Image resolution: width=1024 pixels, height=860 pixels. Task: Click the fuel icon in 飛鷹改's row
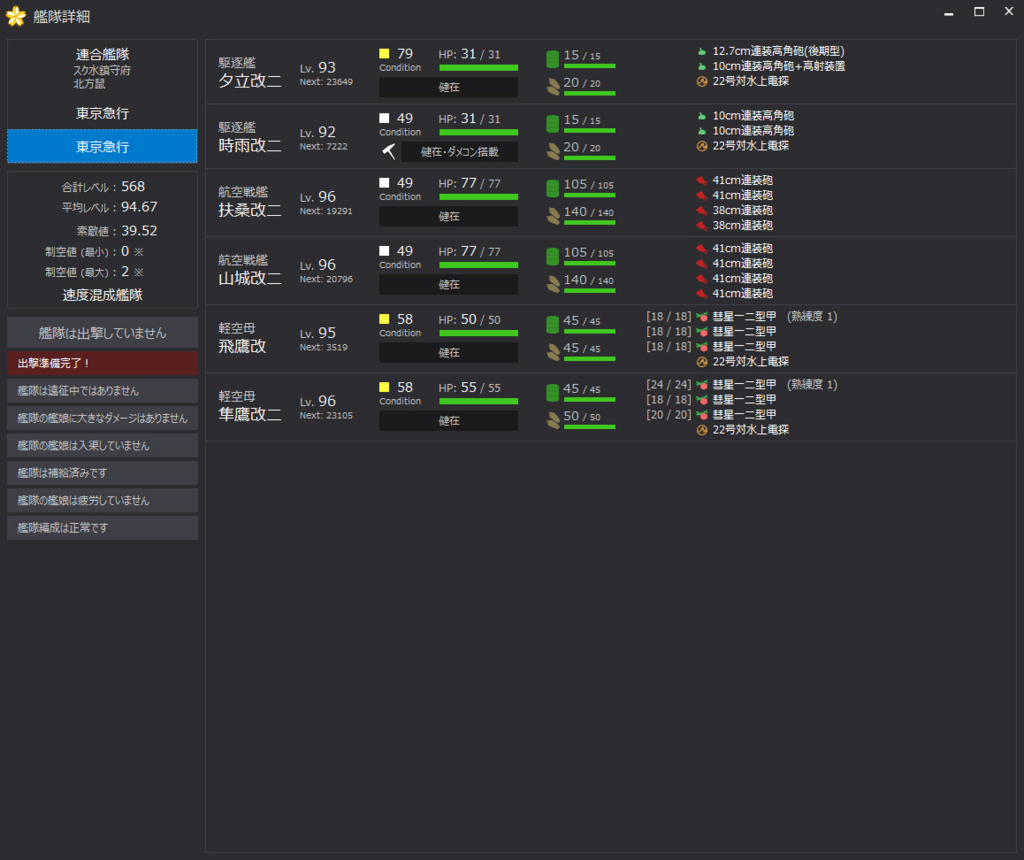tap(552, 324)
